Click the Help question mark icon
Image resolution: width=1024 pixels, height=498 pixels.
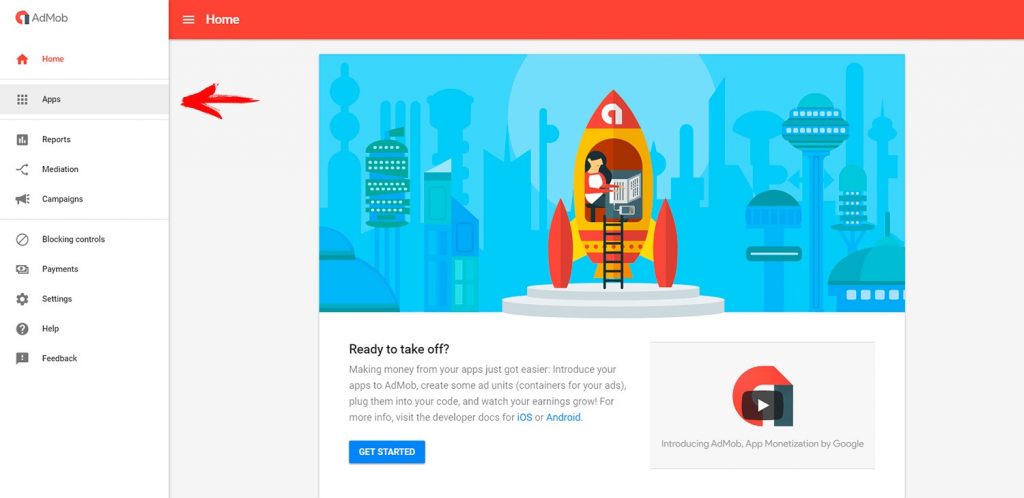point(22,329)
